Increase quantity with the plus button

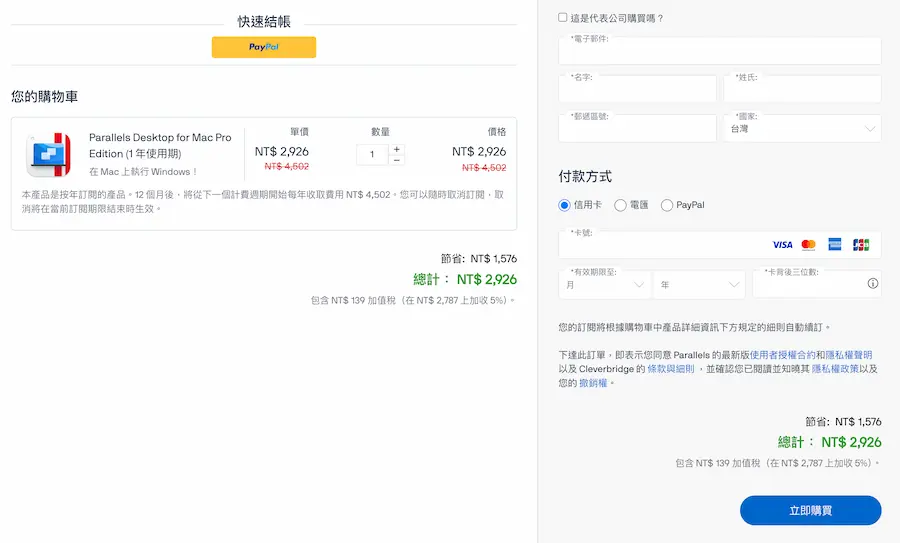[397, 149]
